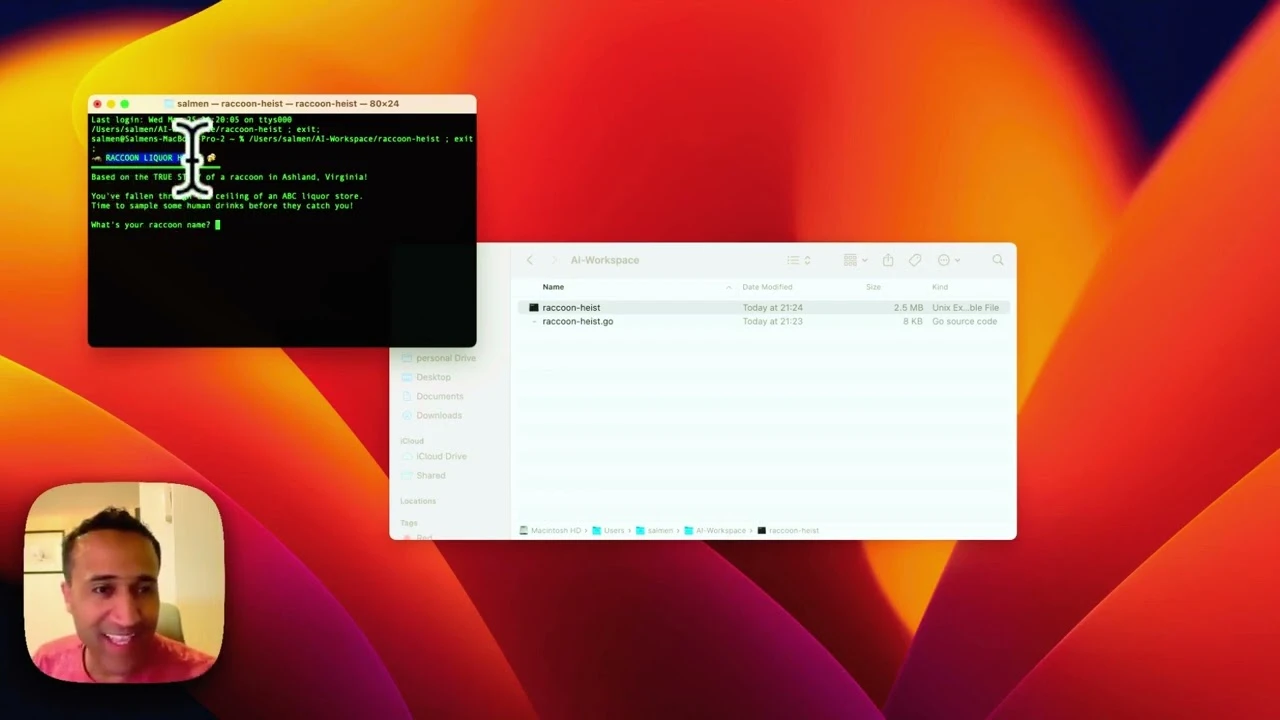Image resolution: width=1280 pixels, height=720 pixels.
Task: Sort files by the Date Modified column
Action: coord(767,287)
